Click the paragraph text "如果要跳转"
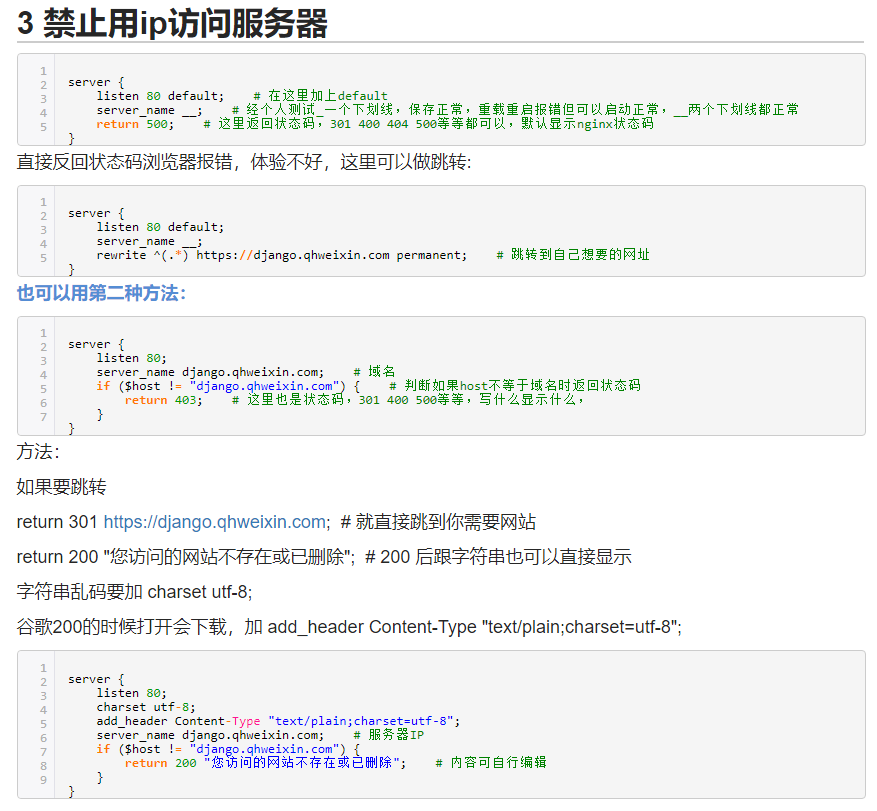Viewport: 877px width, 811px height. coord(62,487)
